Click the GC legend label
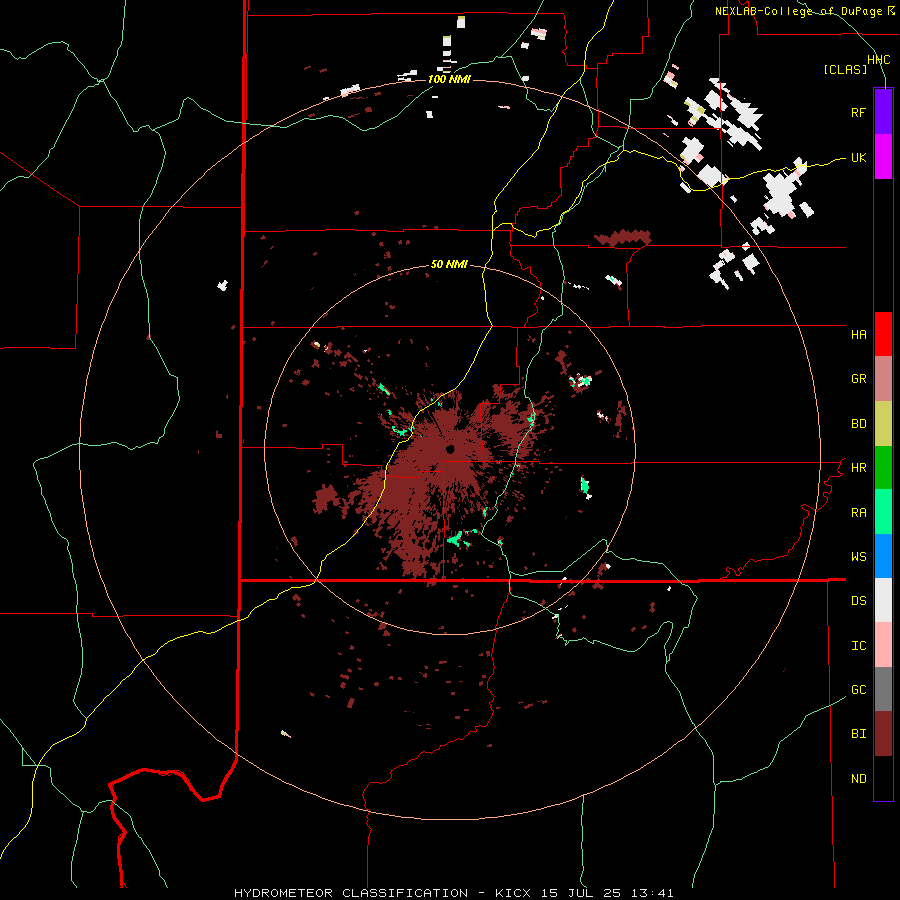Image resolution: width=900 pixels, height=900 pixels. pos(858,690)
